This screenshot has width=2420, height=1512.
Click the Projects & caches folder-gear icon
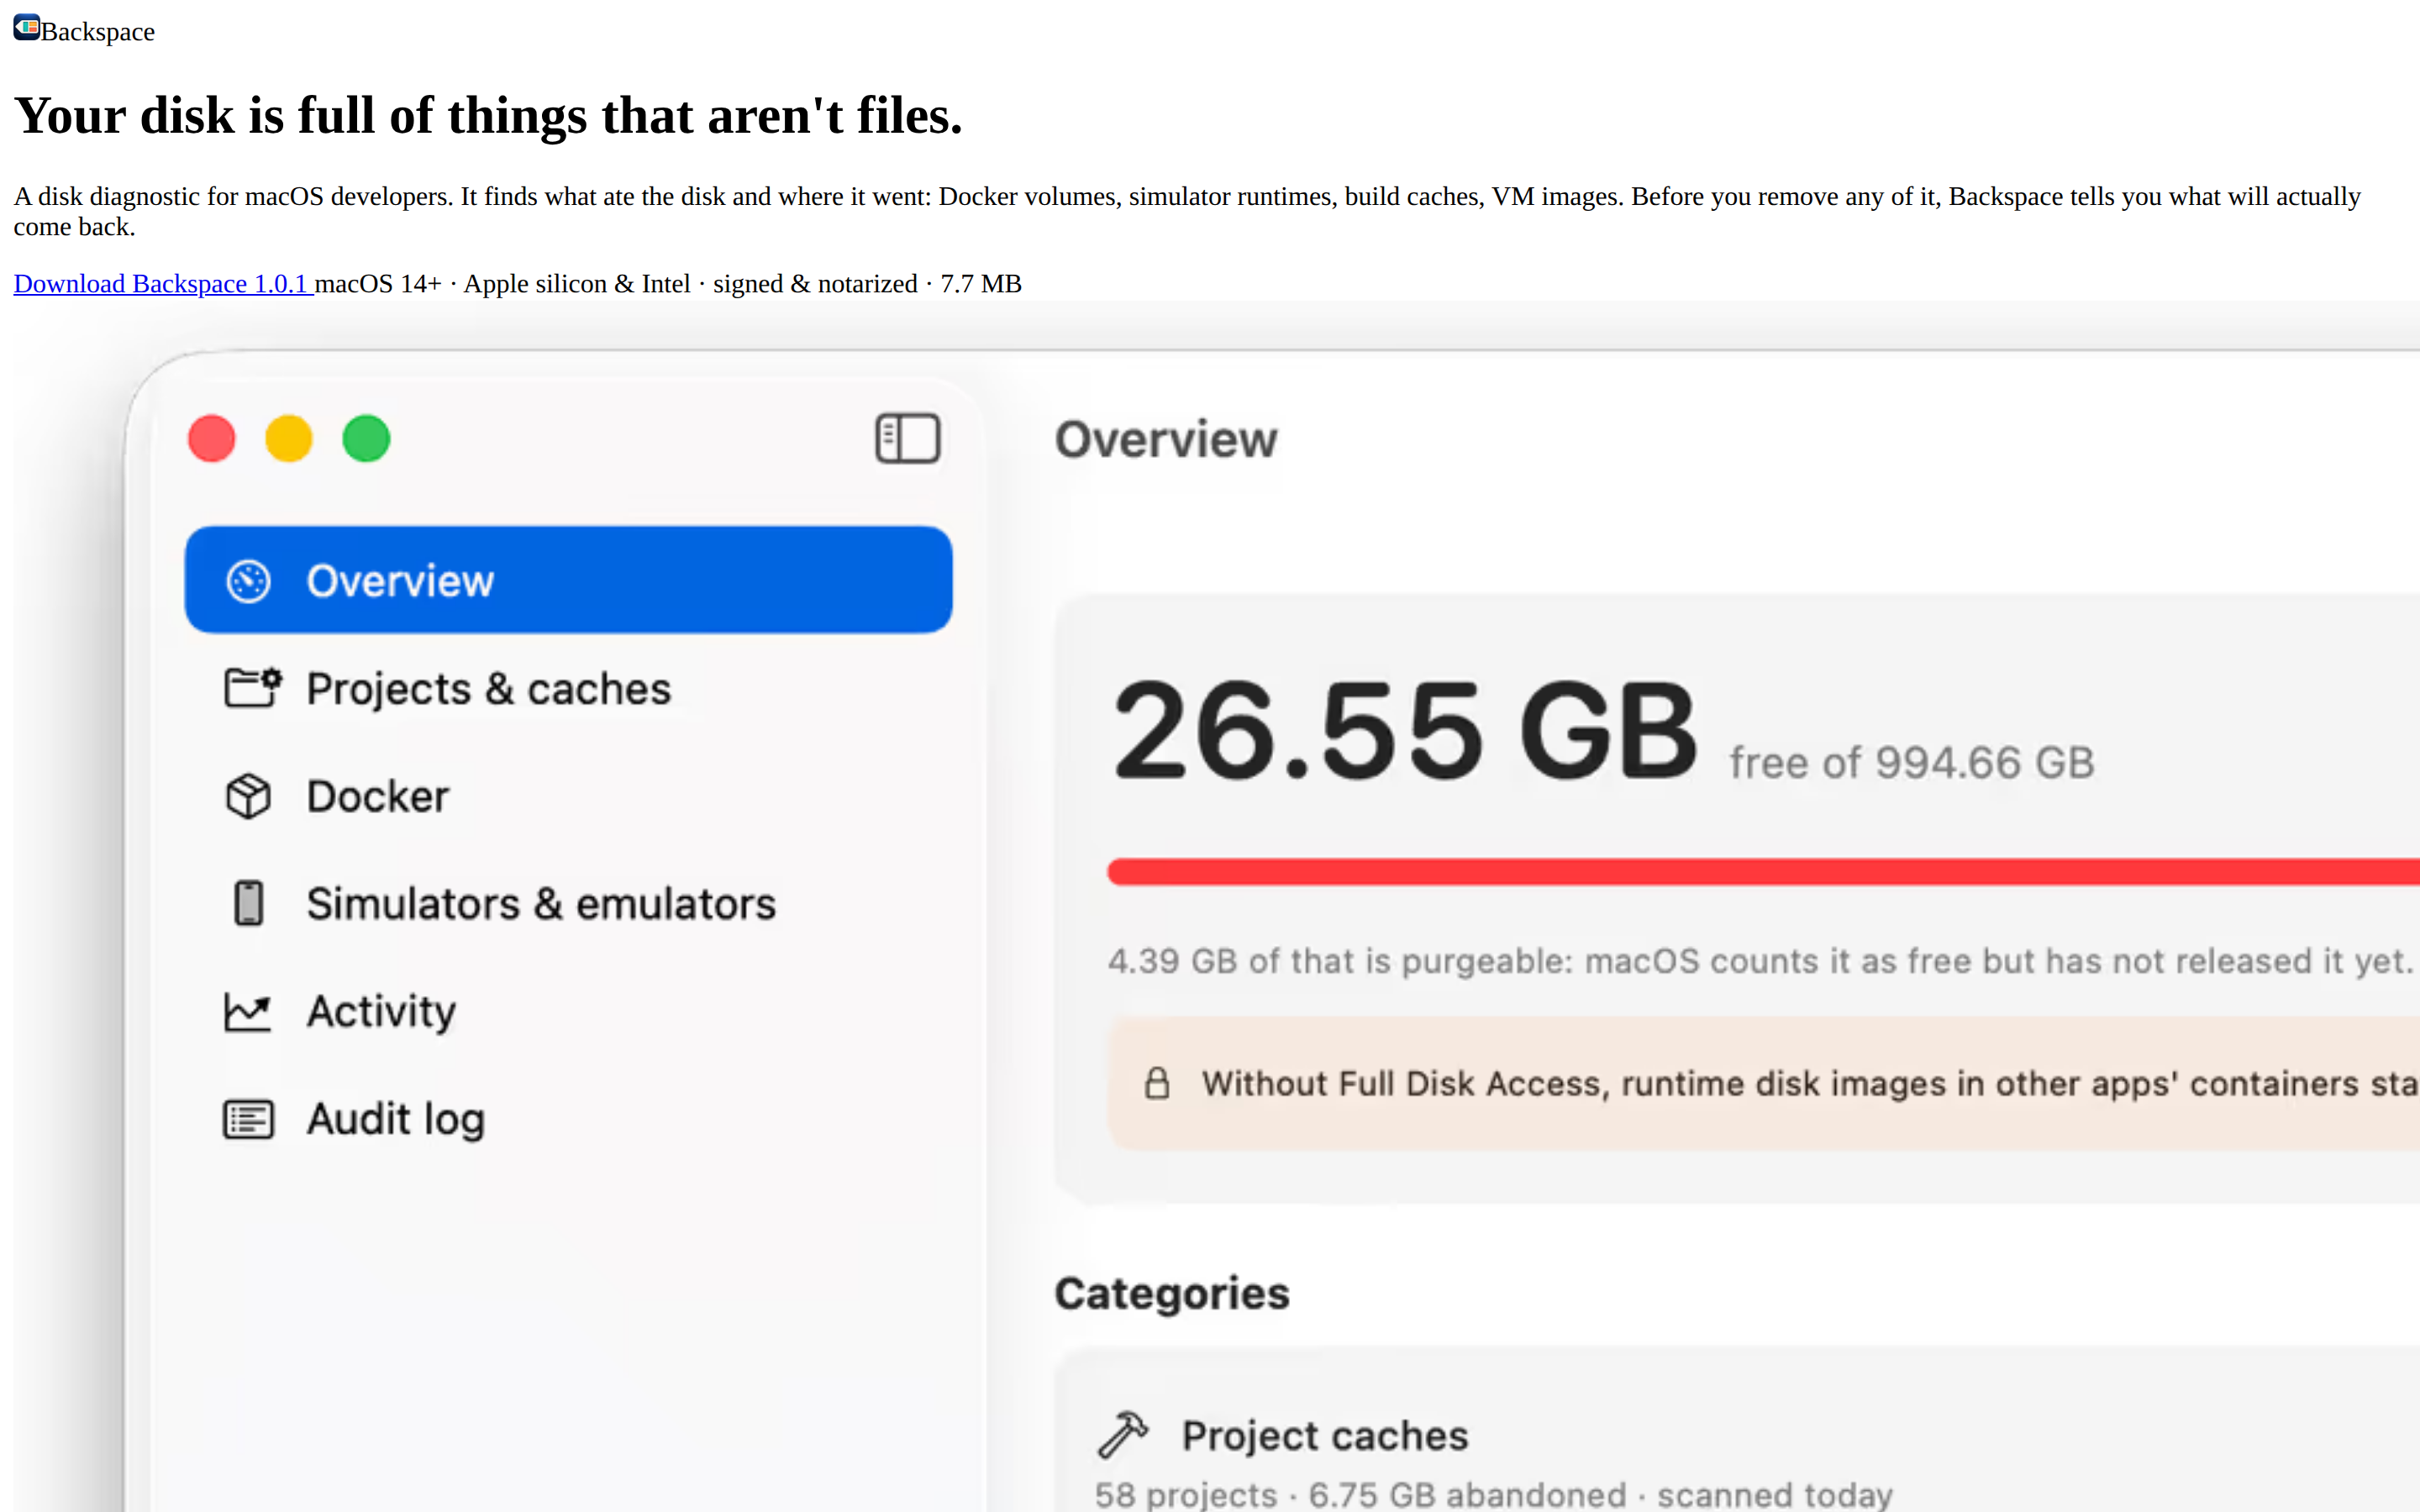pos(252,688)
